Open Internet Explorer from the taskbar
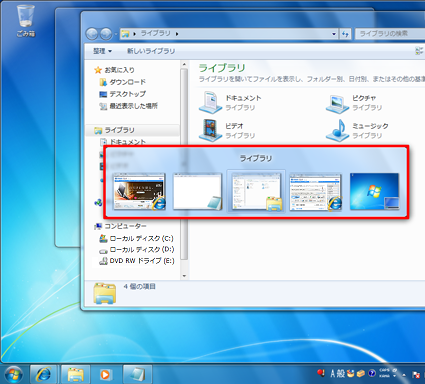 [x=44, y=374]
